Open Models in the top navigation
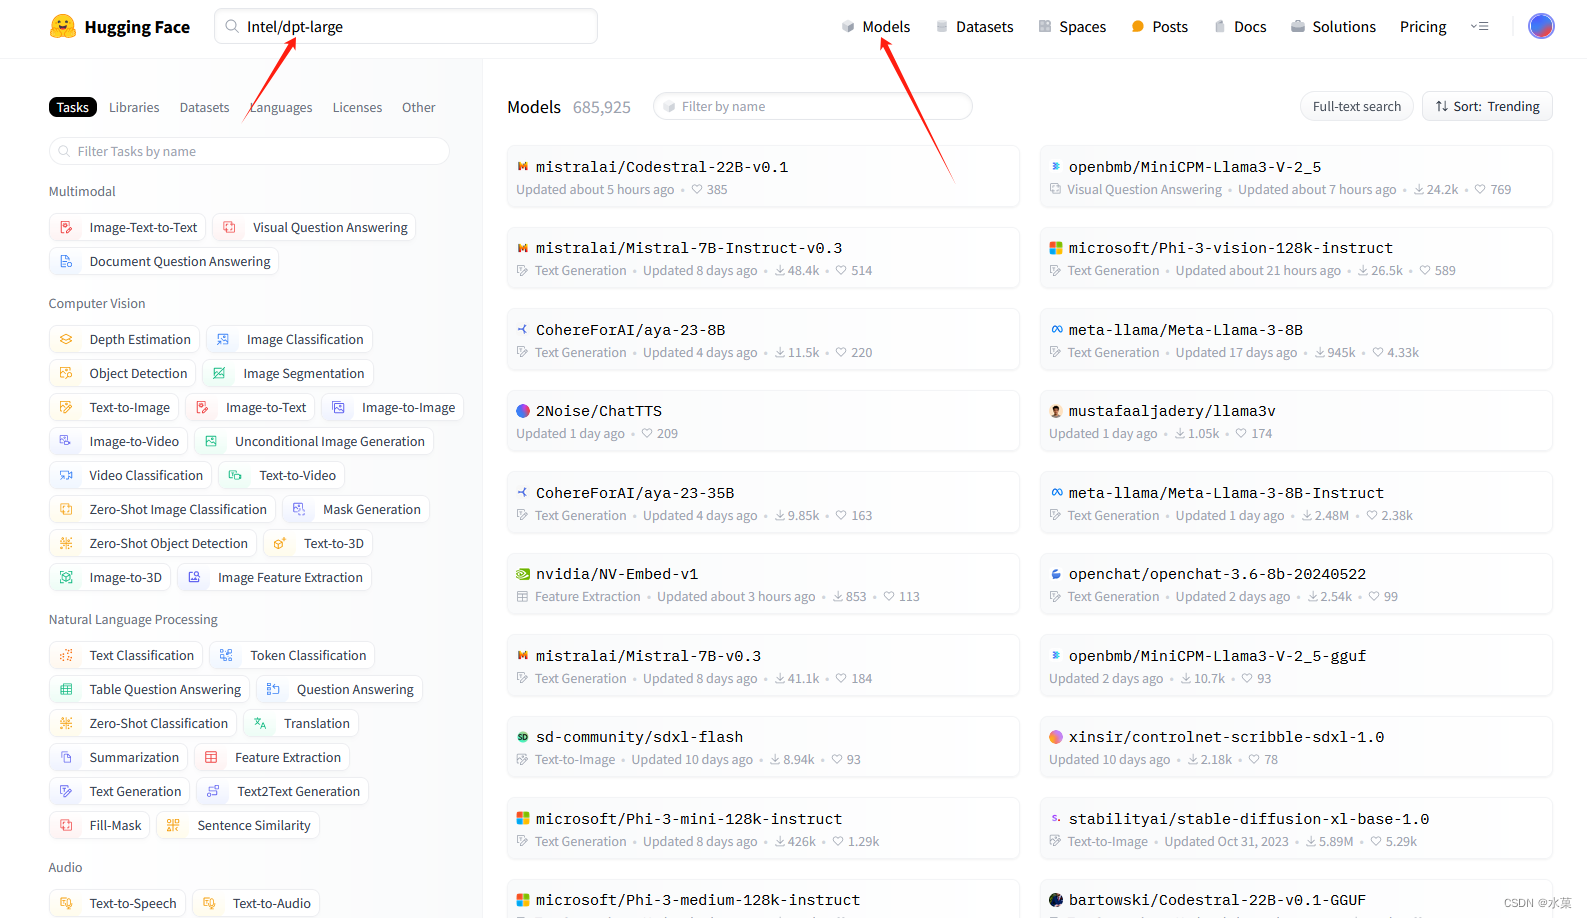The width and height of the screenshot is (1587, 918). pos(876,26)
